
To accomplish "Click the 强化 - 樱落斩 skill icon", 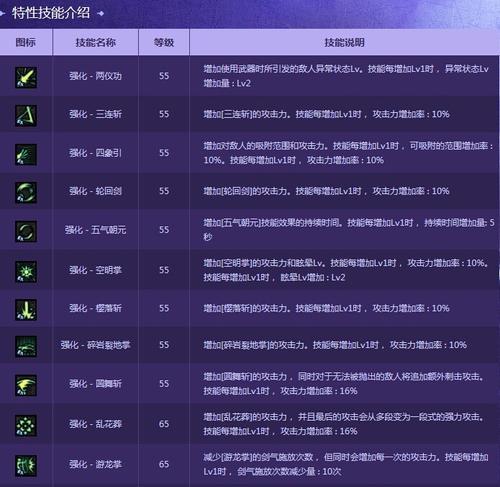I will (x=26, y=309).
